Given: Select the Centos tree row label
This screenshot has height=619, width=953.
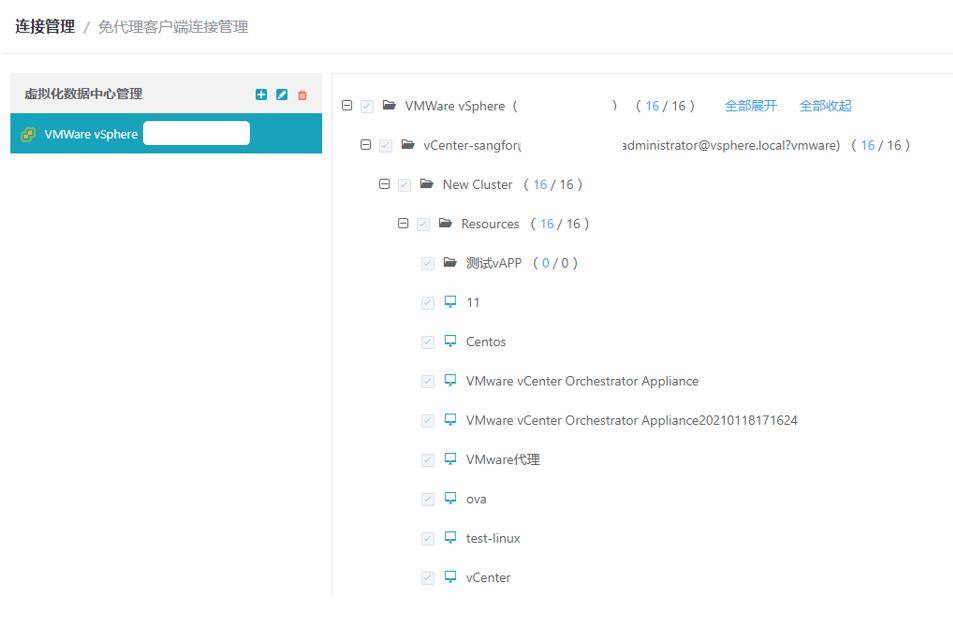Looking at the screenshot, I should pyautogui.click(x=486, y=342).
